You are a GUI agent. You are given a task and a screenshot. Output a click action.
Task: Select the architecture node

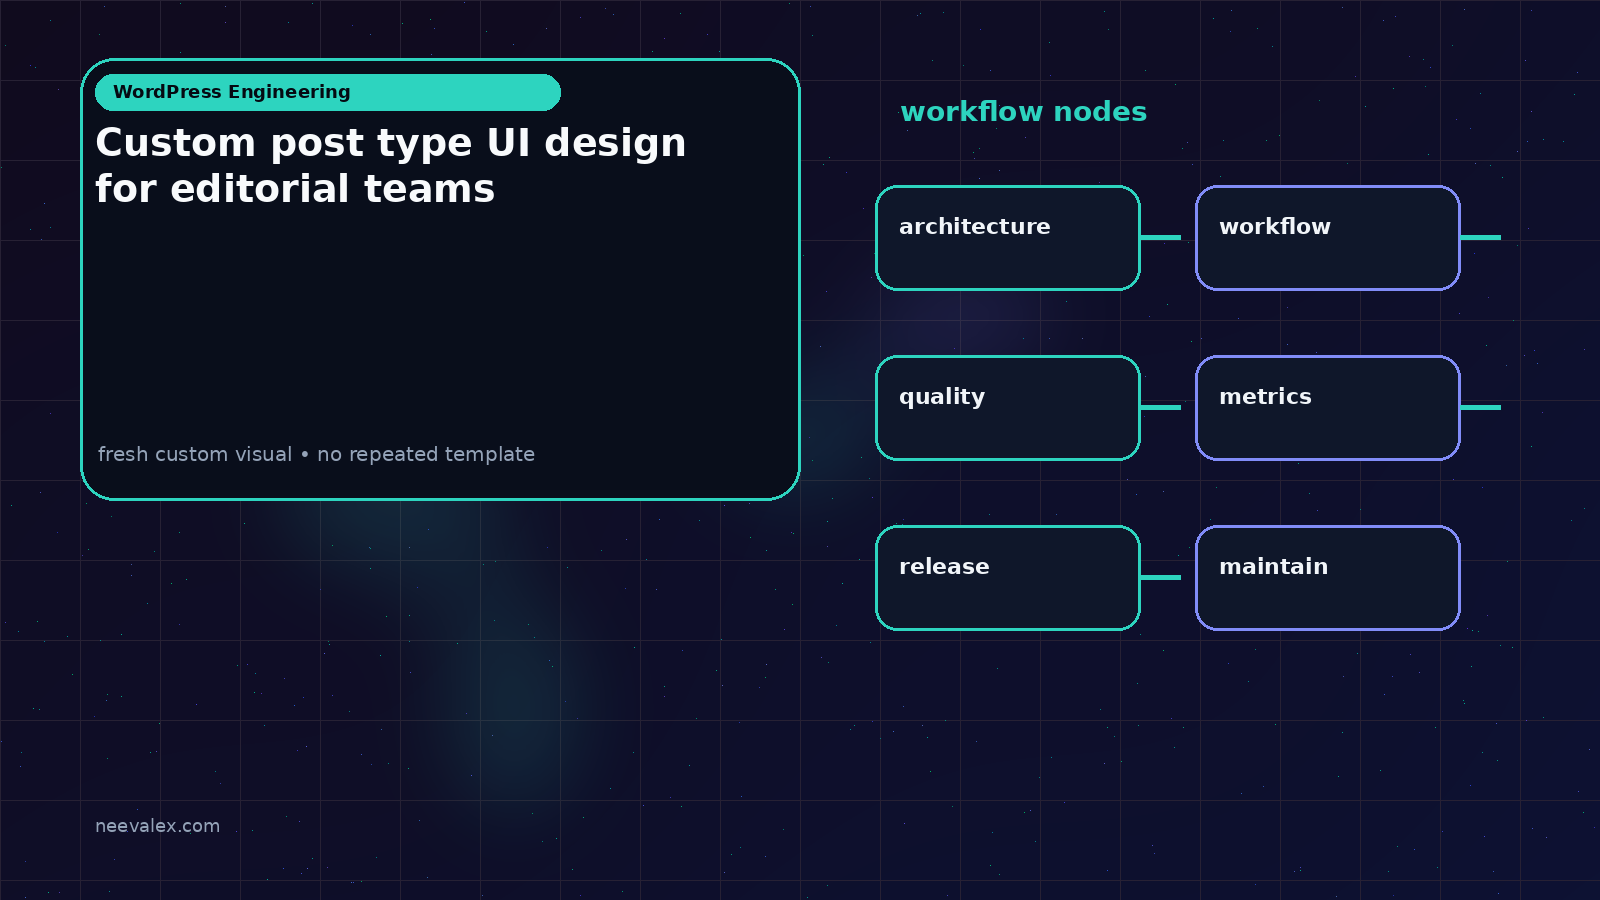click(1008, 238)
